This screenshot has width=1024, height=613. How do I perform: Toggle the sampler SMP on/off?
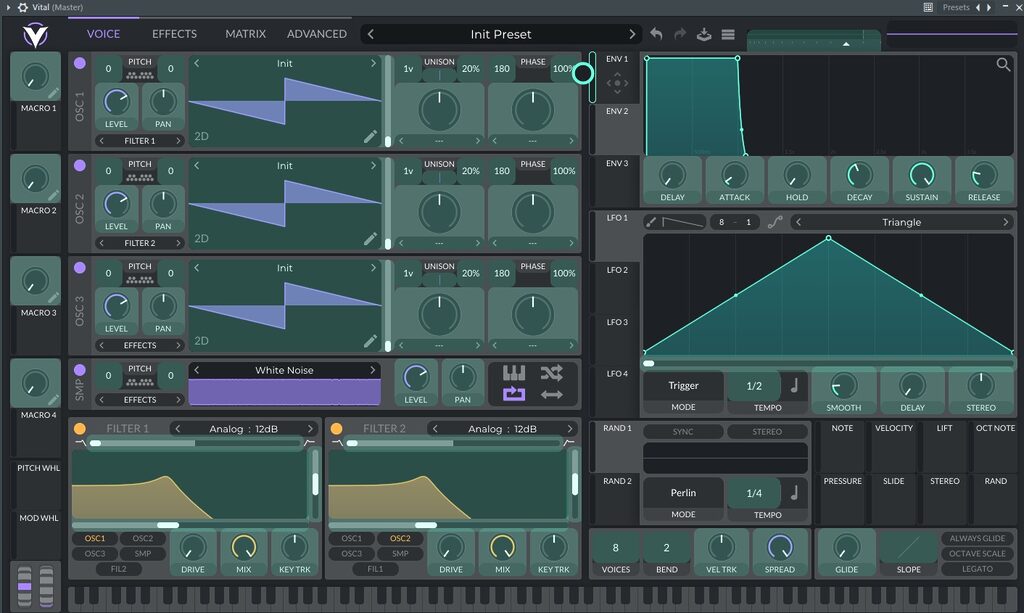(x=80, y=369)
